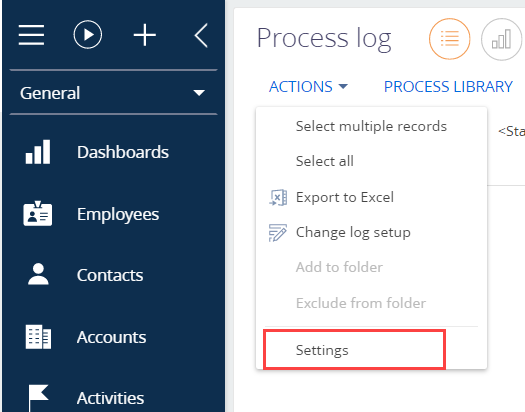This screenshot has width=525, height=412.
Task: Open the PROCESS LIBRARY link
Action: (x=448, y=87)
